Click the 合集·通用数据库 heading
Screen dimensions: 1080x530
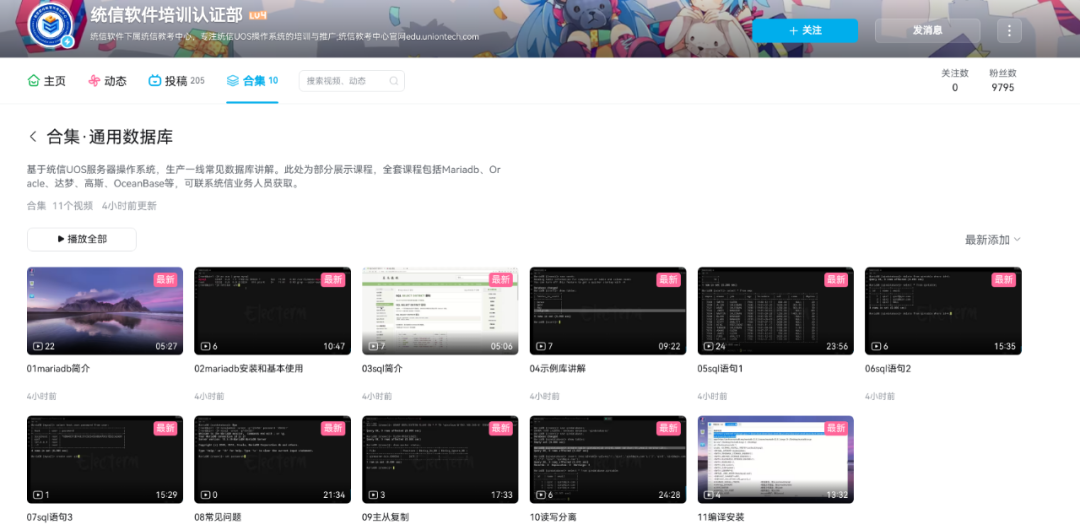pyautogui.click(x=110, y=136)
